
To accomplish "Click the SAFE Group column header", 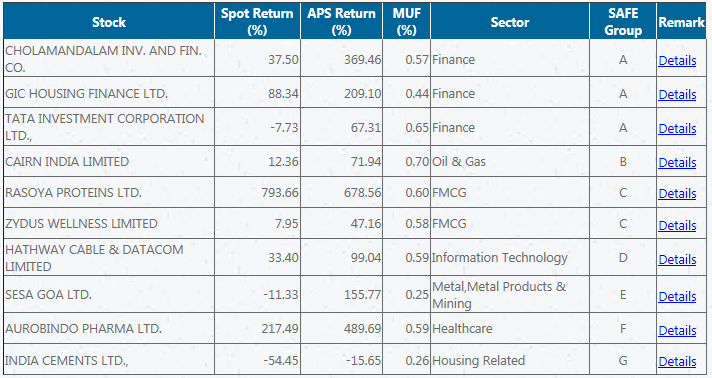I will 623,21.
